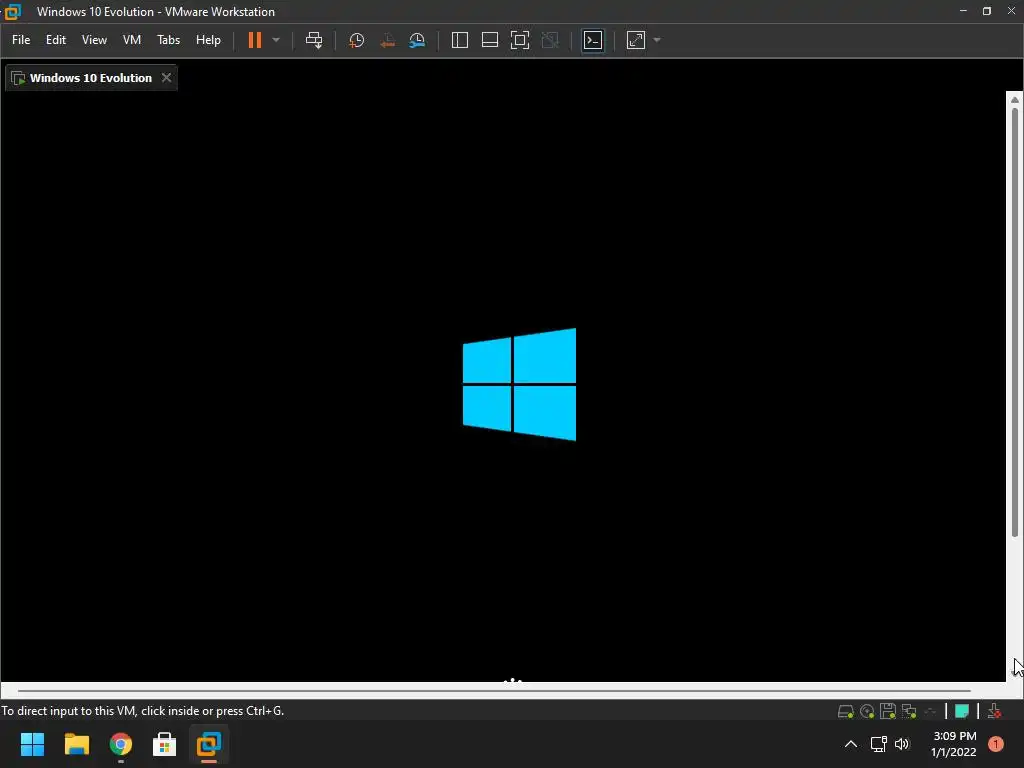Open the Tabs menu
The width and height of the screenshot is (1024, 768).
pos(168,40)
